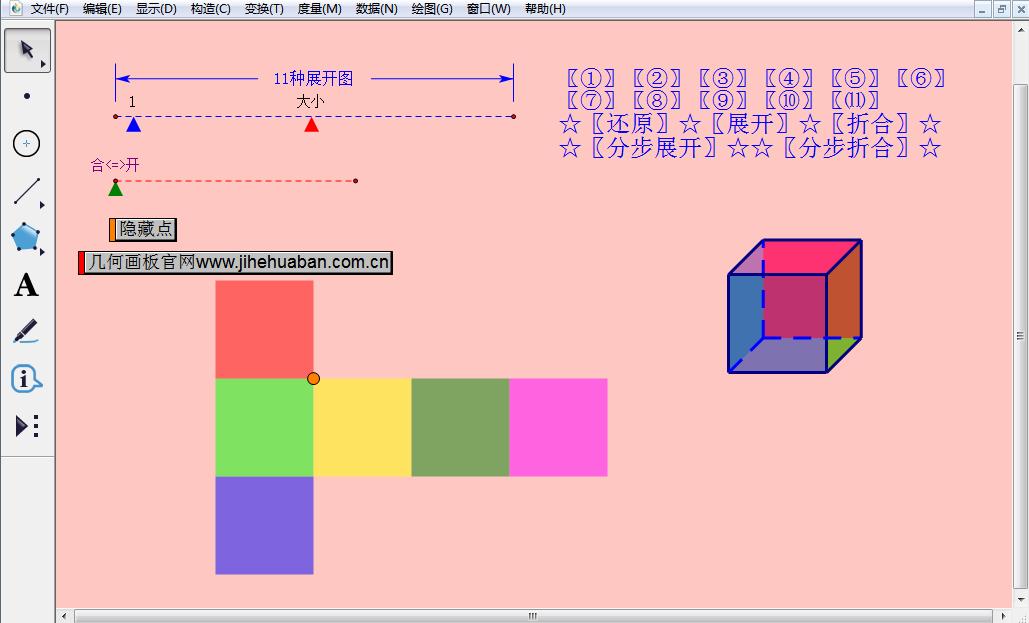Select the Straightedge line tool
The width and height of the screenshot is (1029, 623).
click(26, 191)
